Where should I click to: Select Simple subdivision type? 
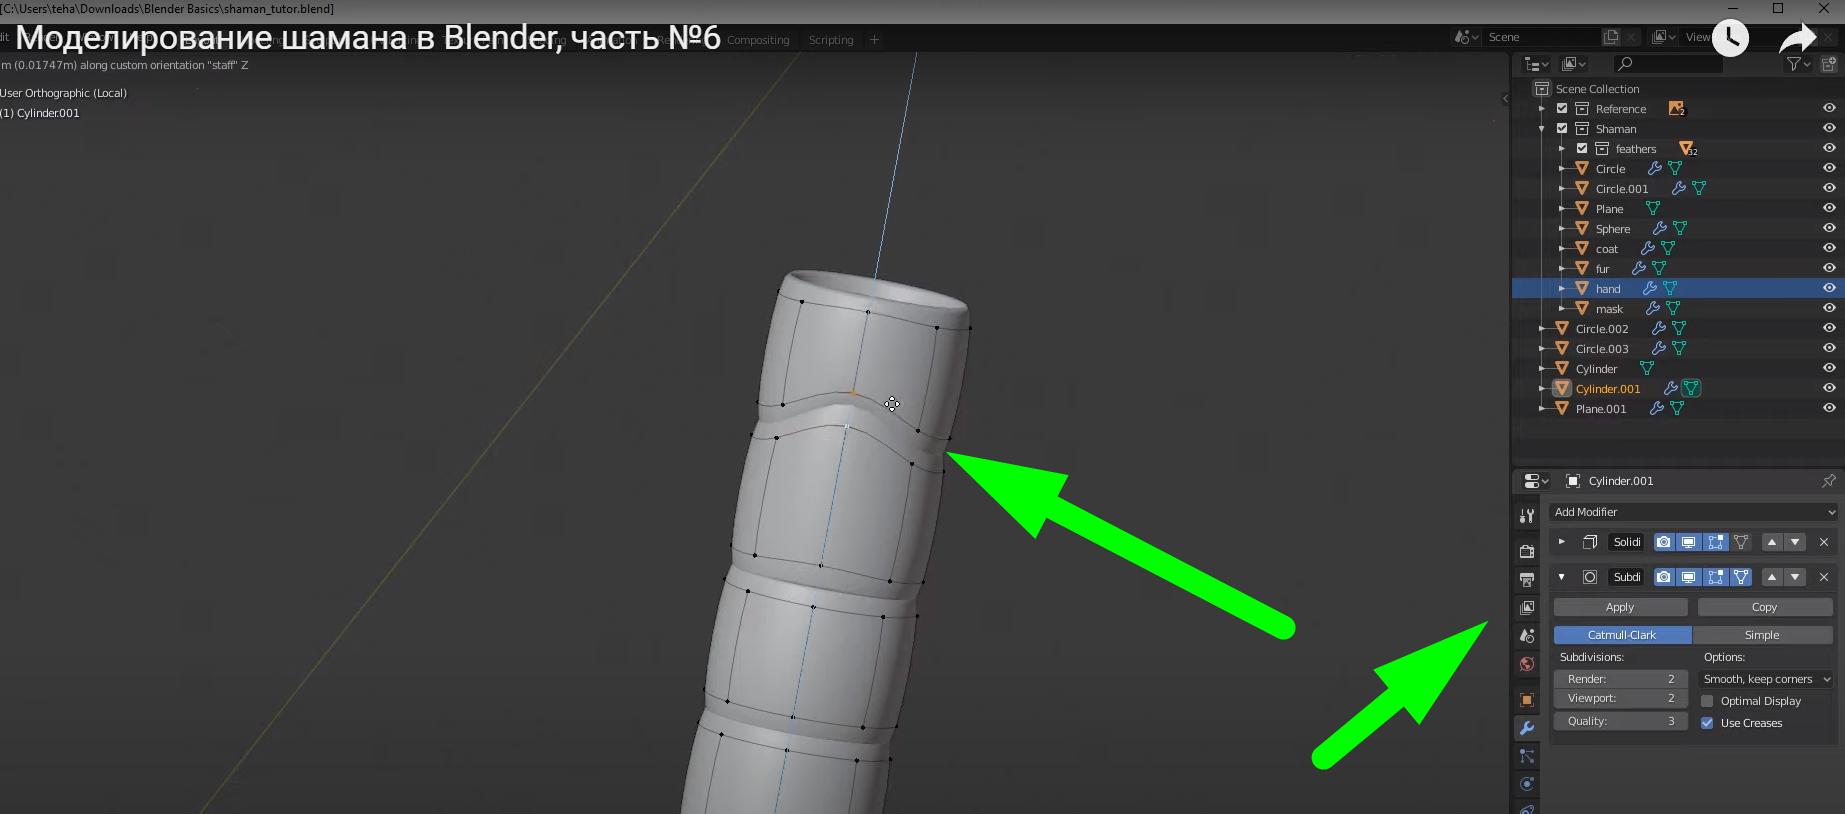pyautogui.click(x=1762, y=635)
